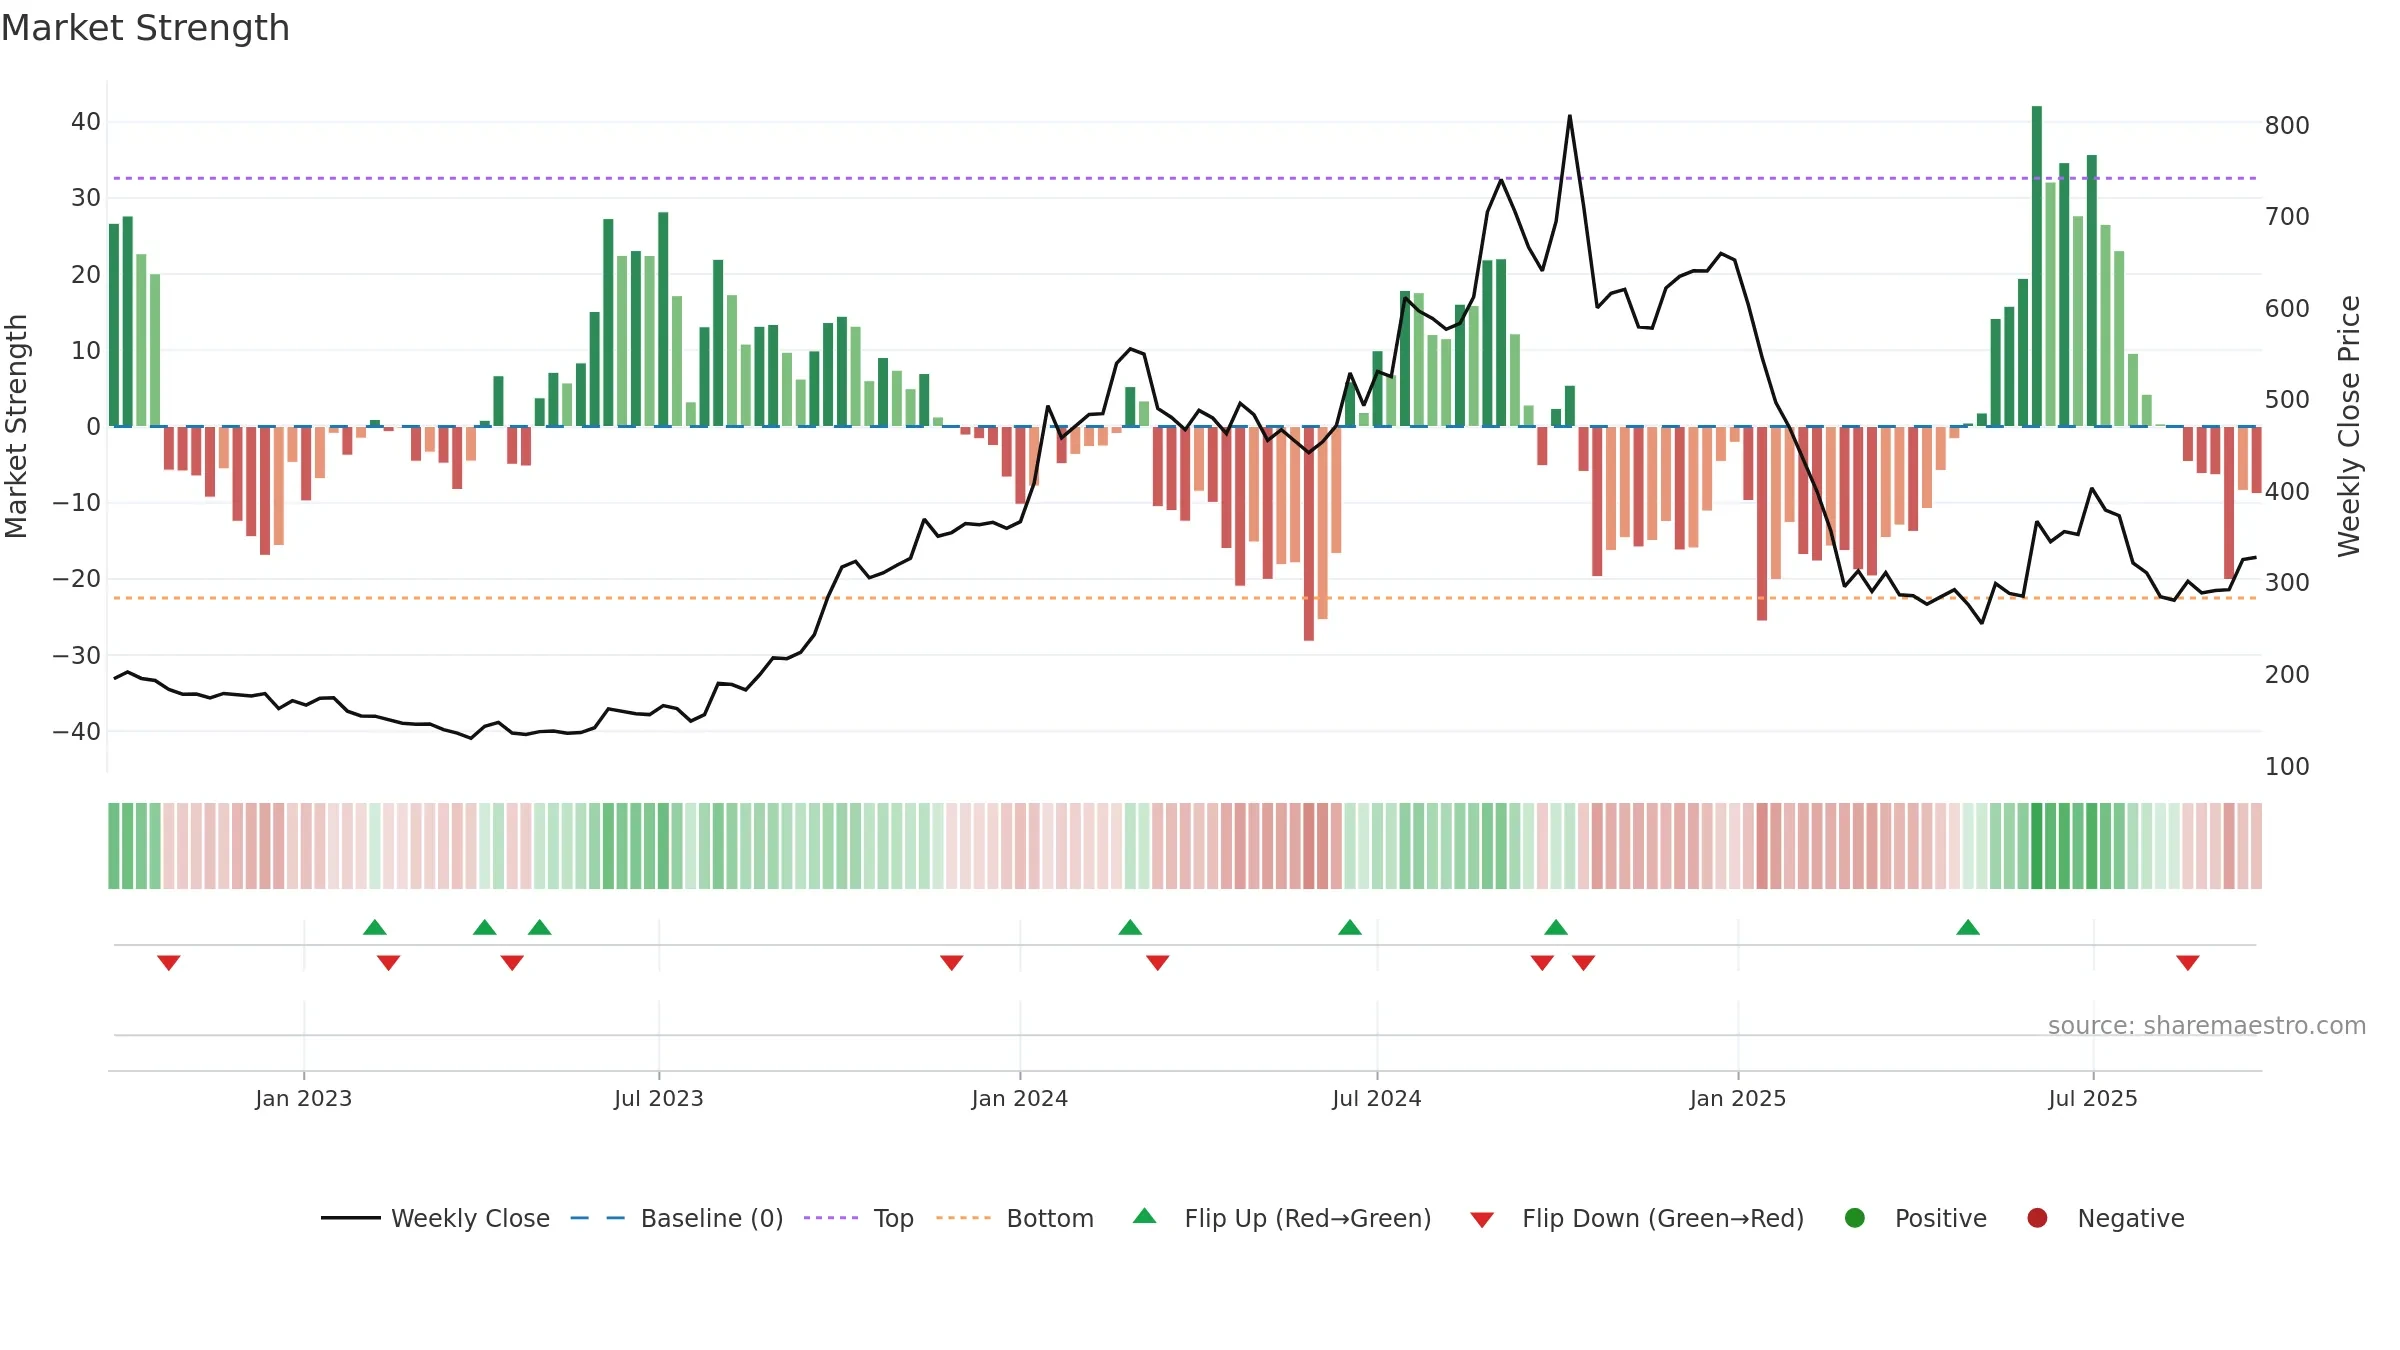Image resolution: width=2400 pixels, height=1350 pixels.
Task: Click the purple dotted Top threshold line
Action: point(1185,178)
